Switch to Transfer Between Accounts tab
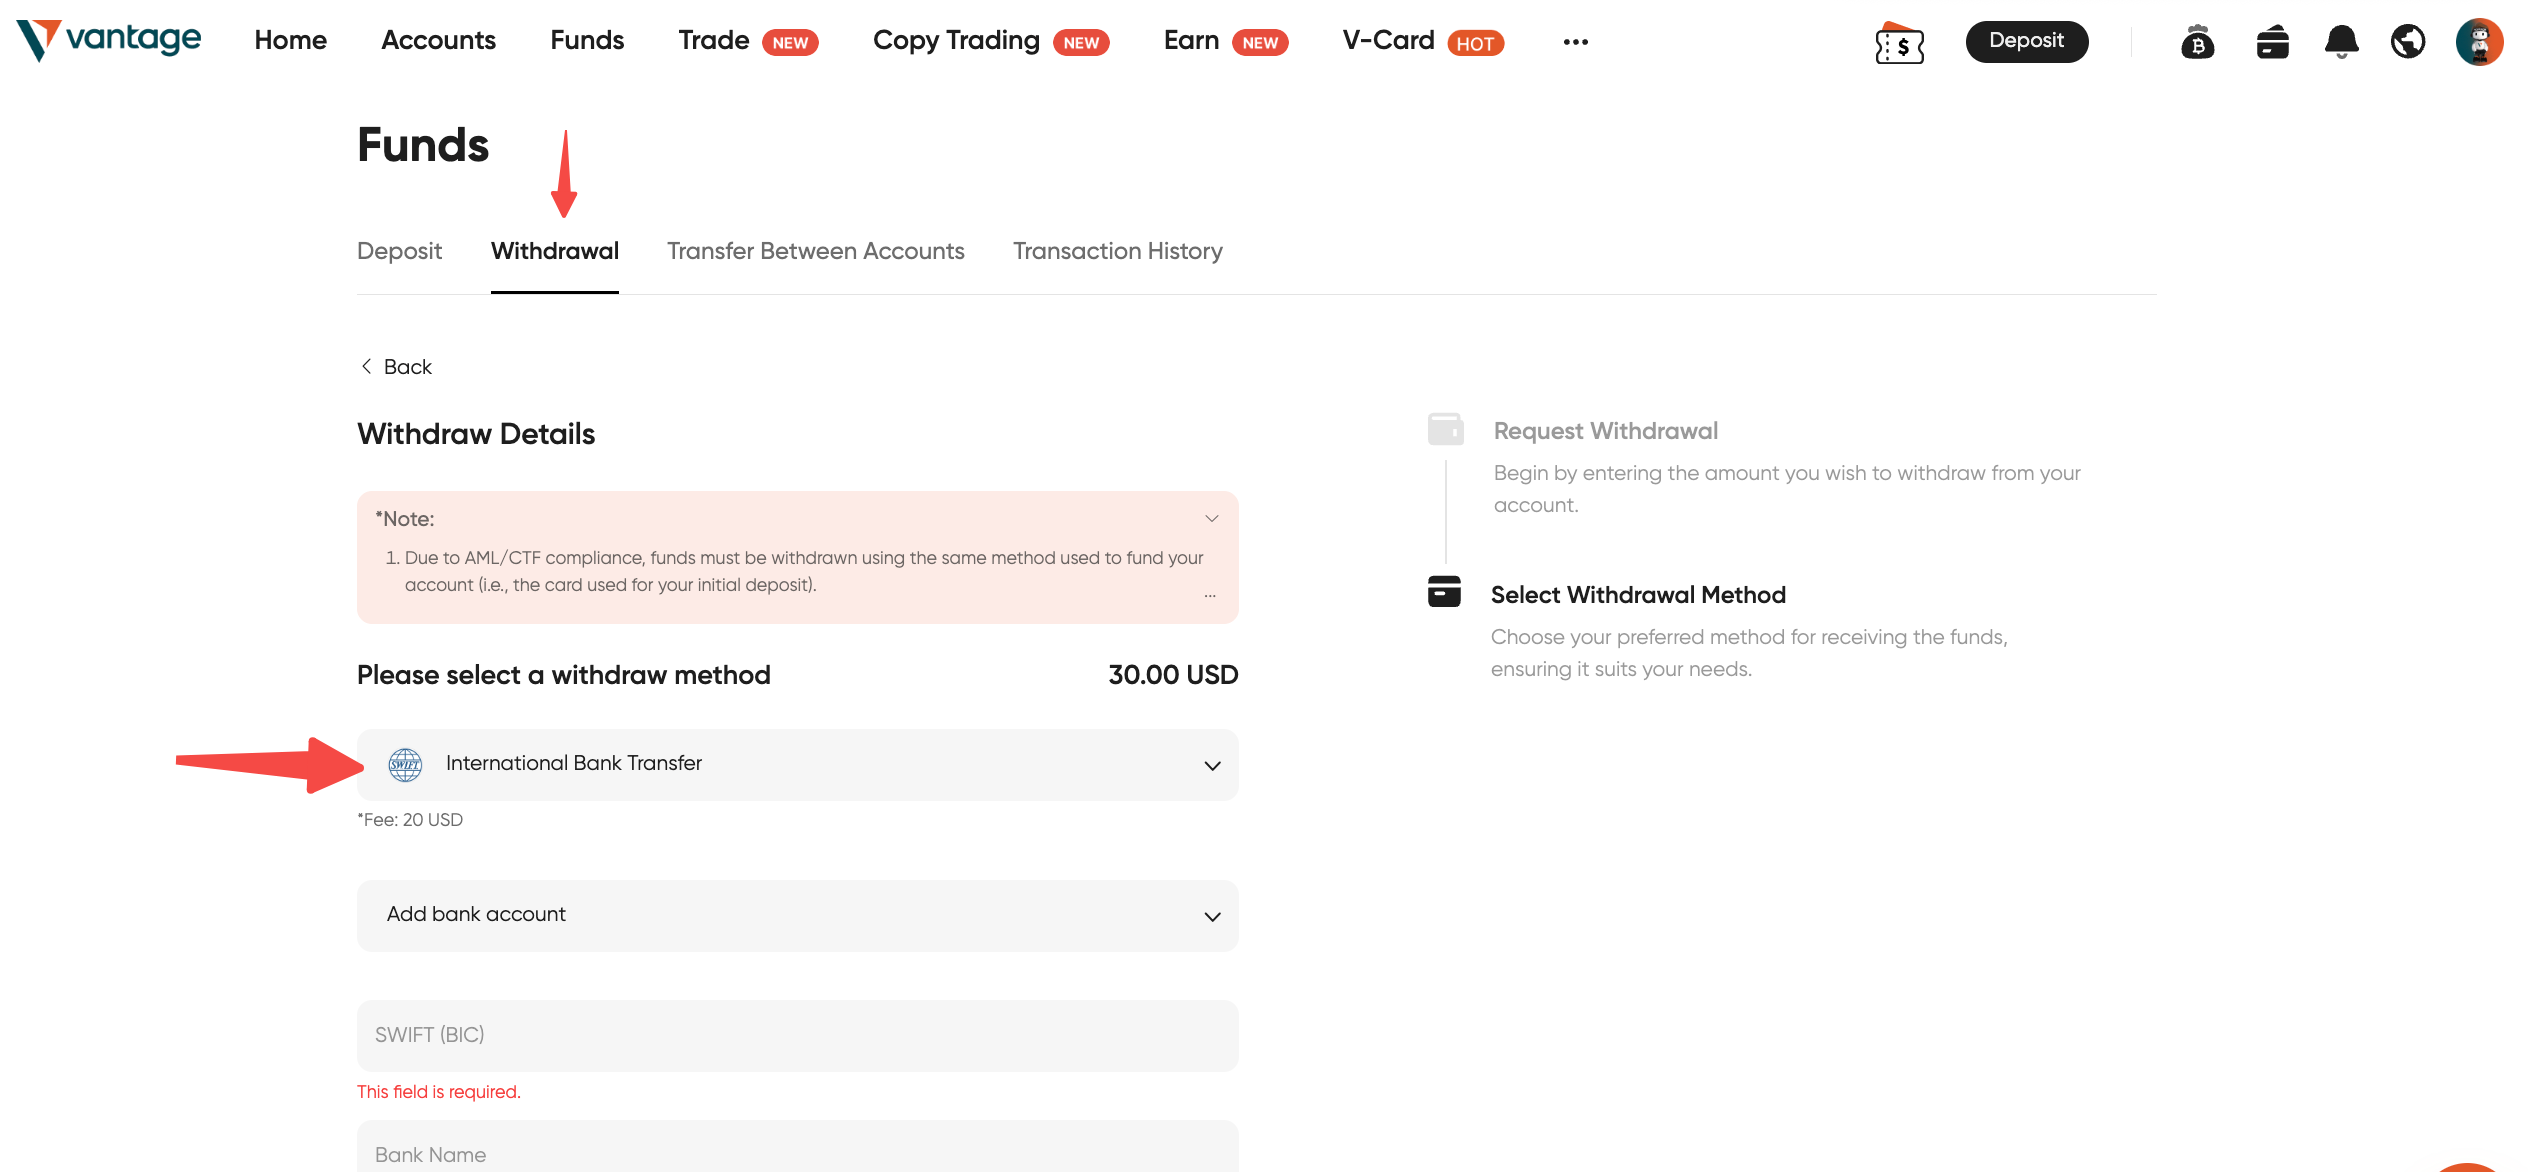Viewport: 2528px width, 1172px height. click(x=816, y=251)
